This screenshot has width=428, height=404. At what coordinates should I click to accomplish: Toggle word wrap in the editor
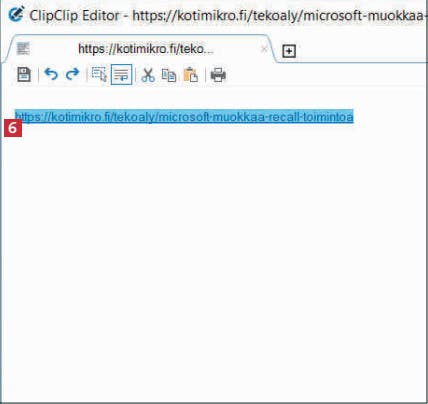pos(121,74)
